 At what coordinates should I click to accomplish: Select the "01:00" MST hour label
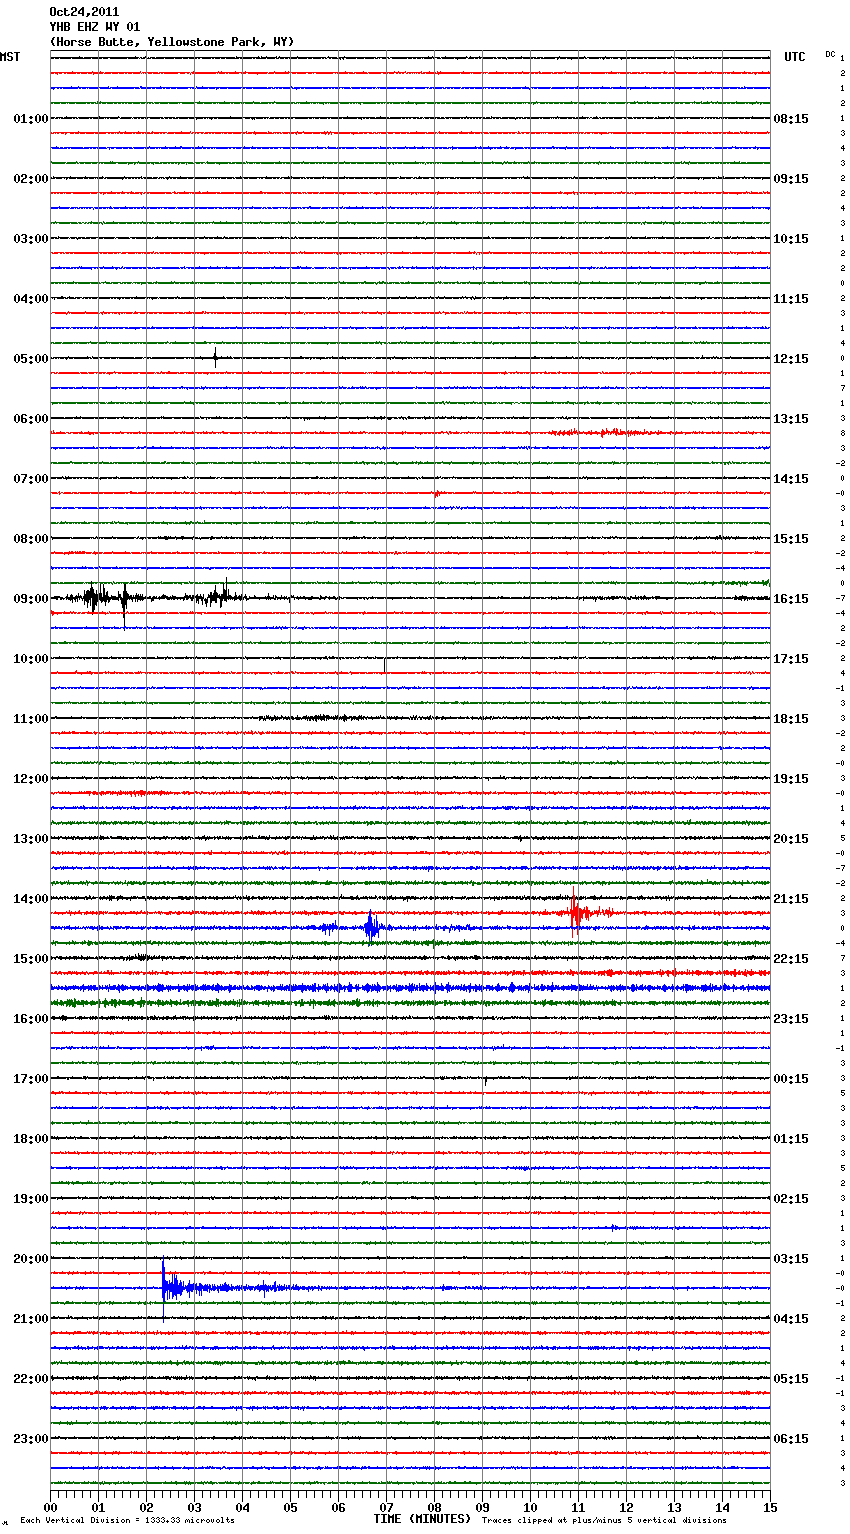[x=31, y=119]
